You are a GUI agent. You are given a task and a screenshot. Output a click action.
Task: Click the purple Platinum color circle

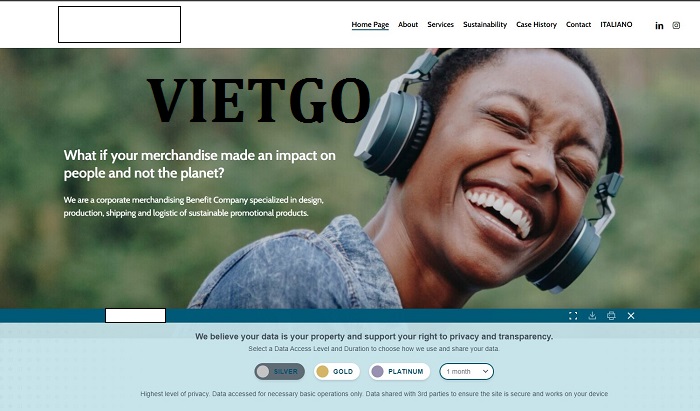click(x=378, y=371)
